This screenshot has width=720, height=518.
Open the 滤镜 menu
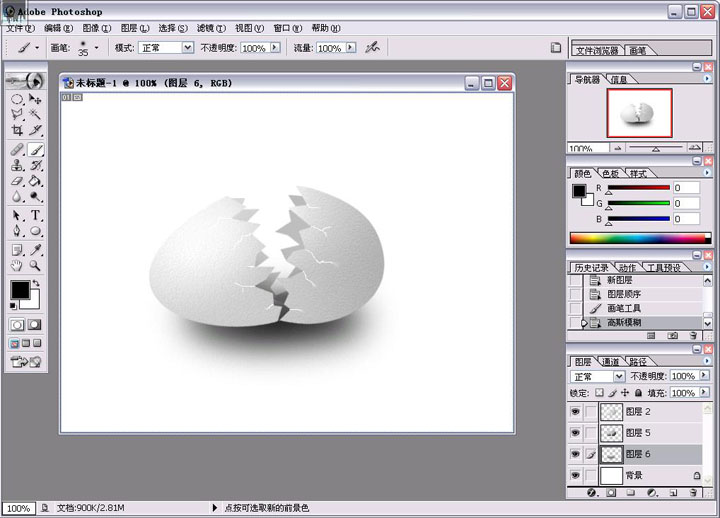(x=210, y=28)
